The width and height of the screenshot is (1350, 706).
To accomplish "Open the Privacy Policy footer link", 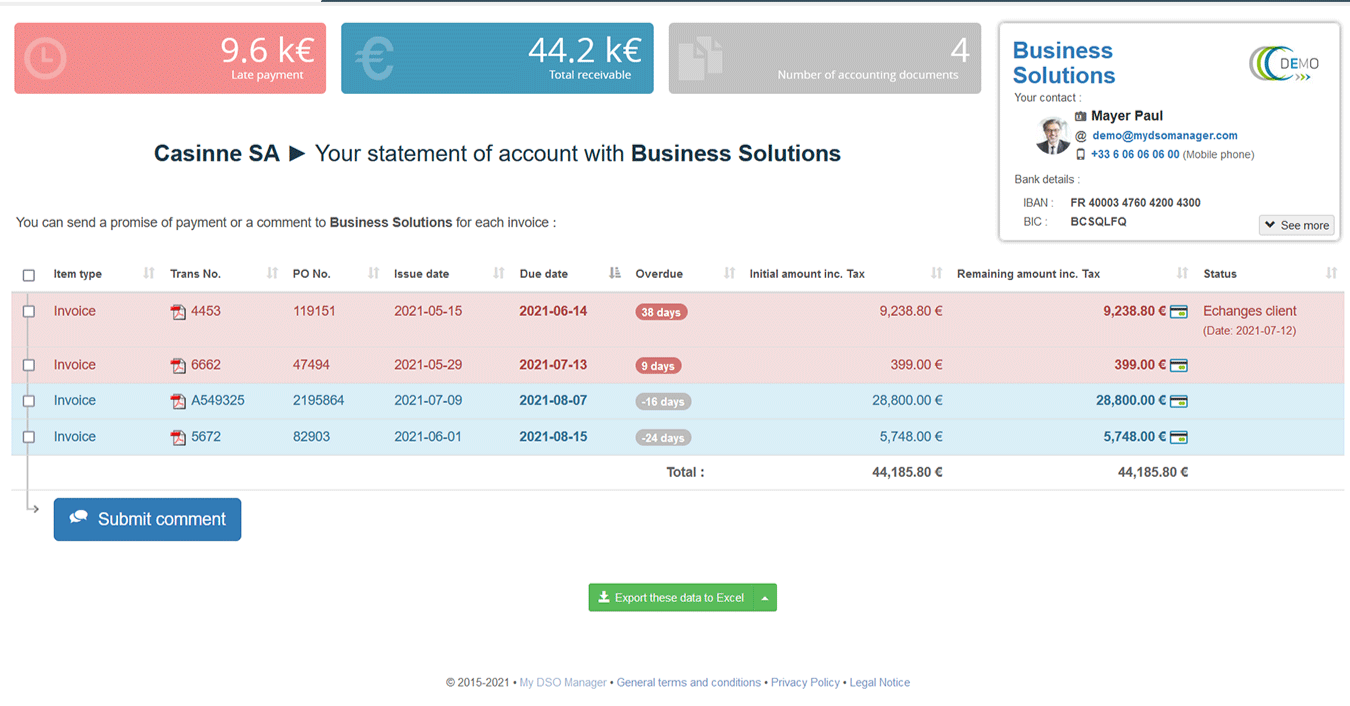I will 805,683.
